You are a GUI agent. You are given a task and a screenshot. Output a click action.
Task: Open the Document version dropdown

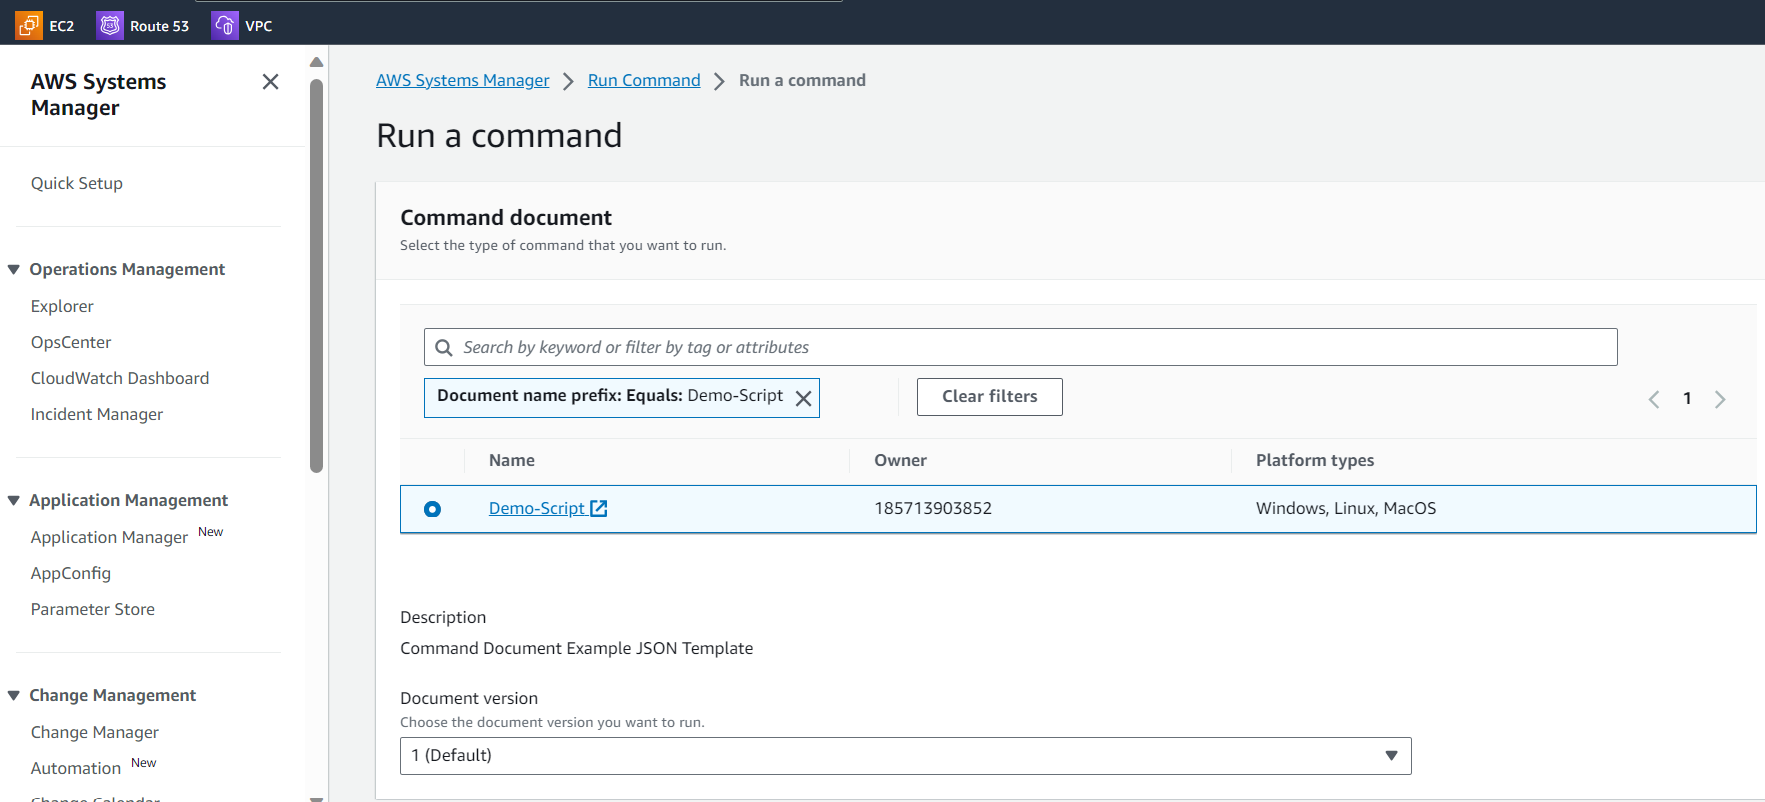[905, 756]
